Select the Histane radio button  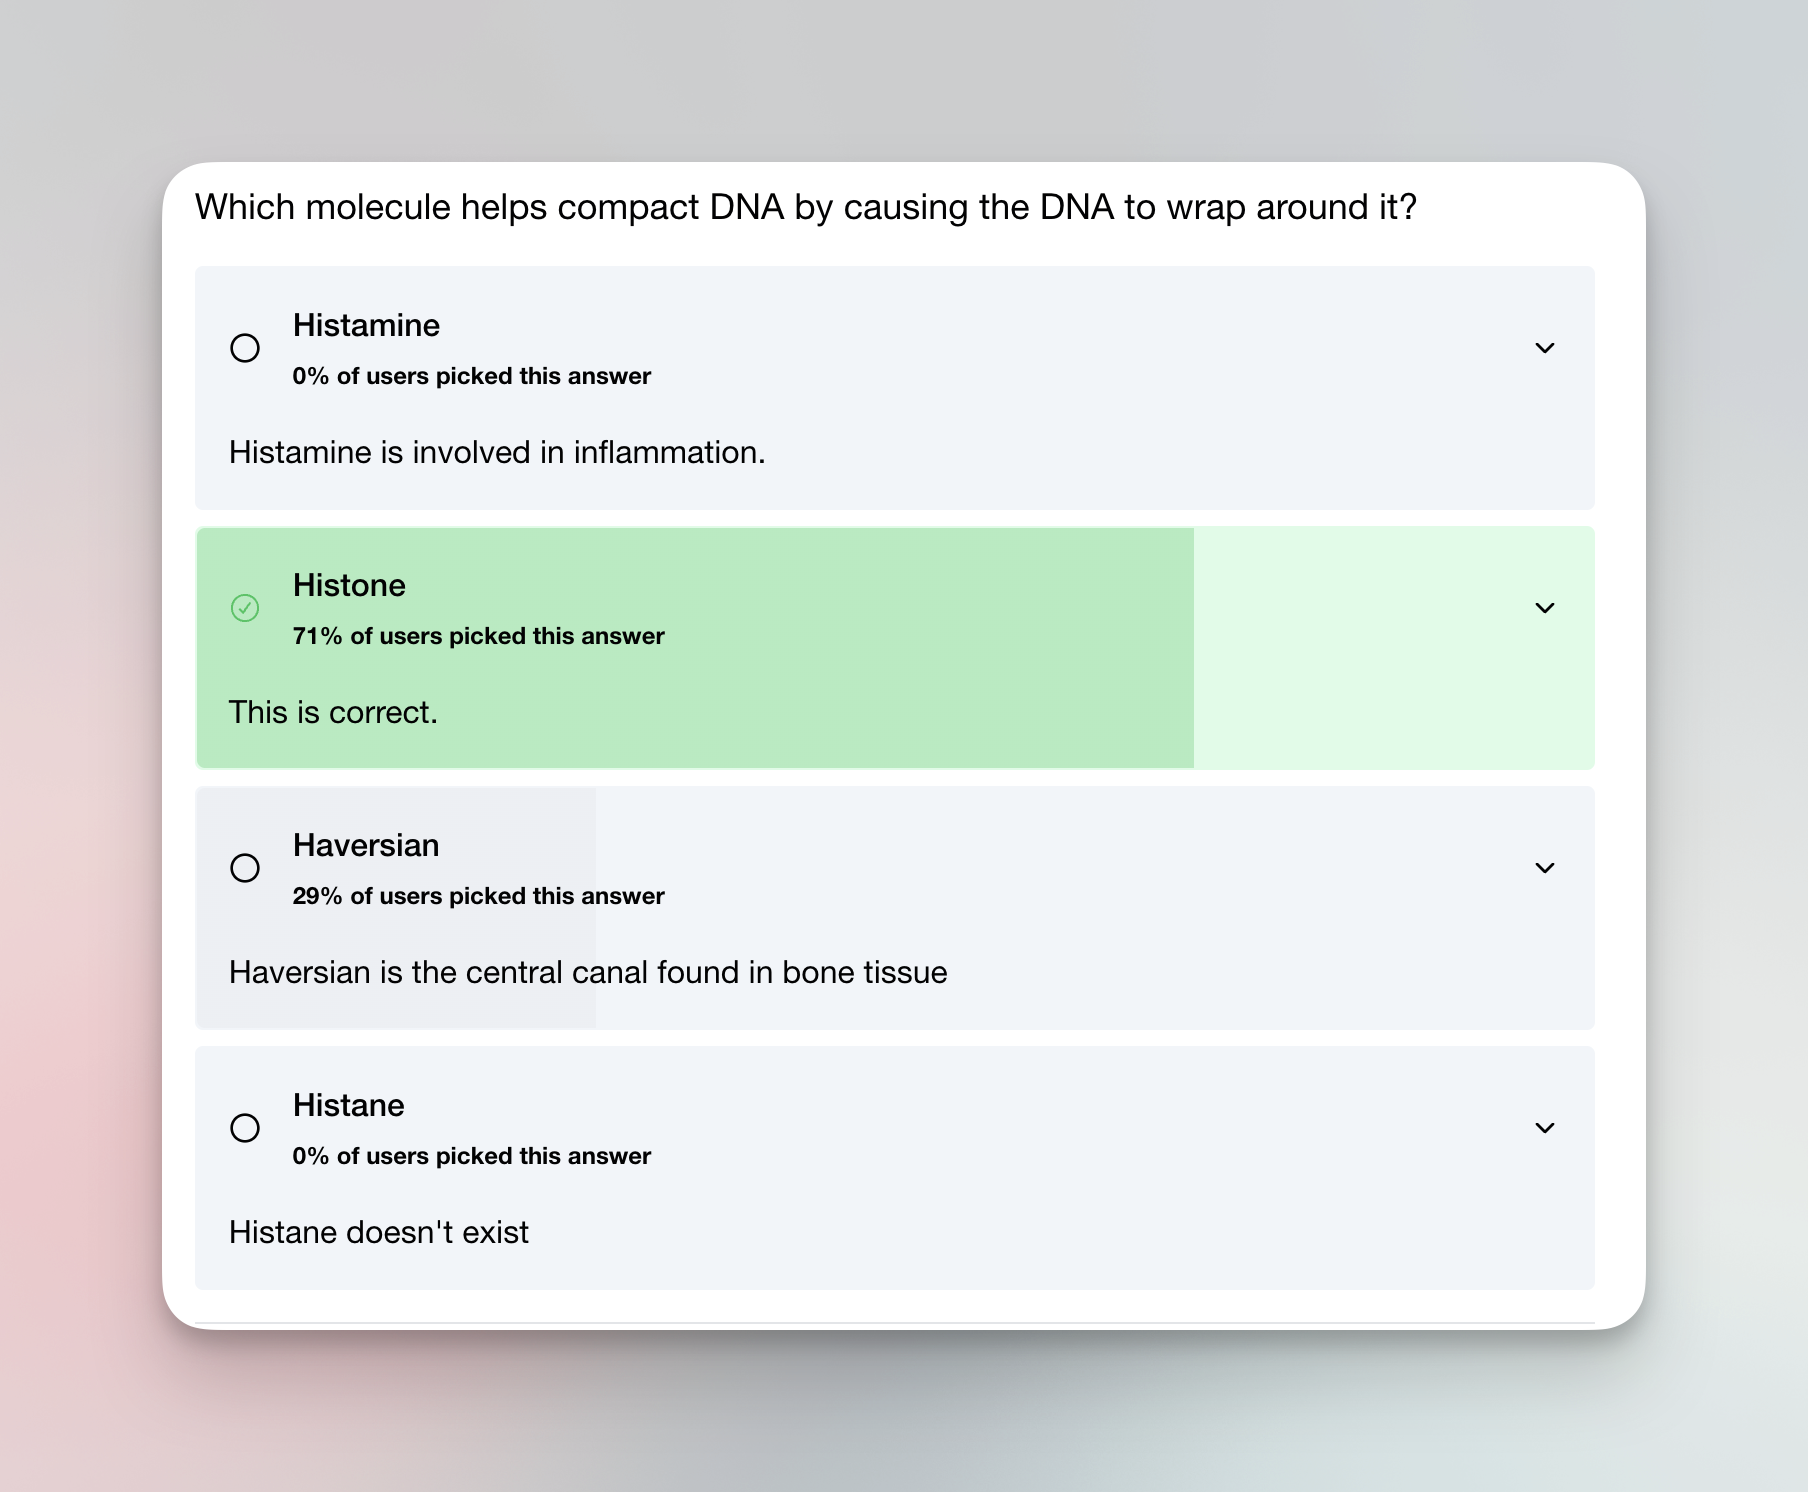point(245,1128)
